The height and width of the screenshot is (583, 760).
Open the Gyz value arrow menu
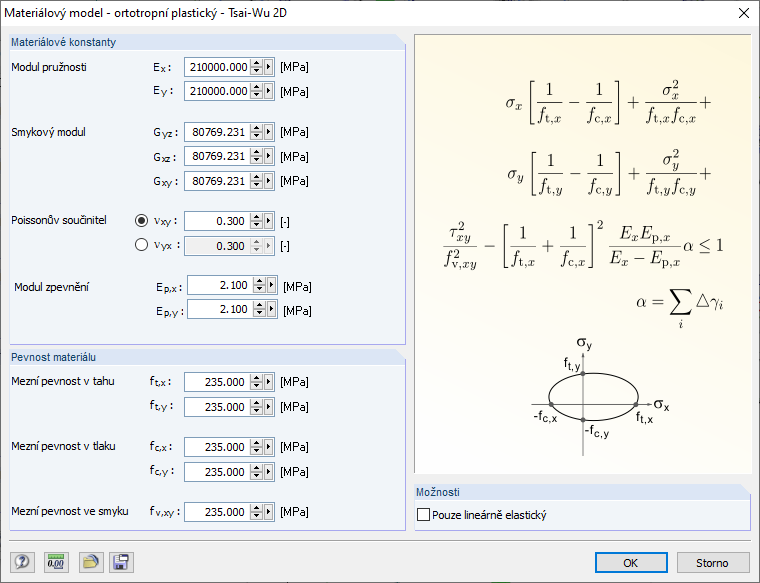tap(269, 132)
